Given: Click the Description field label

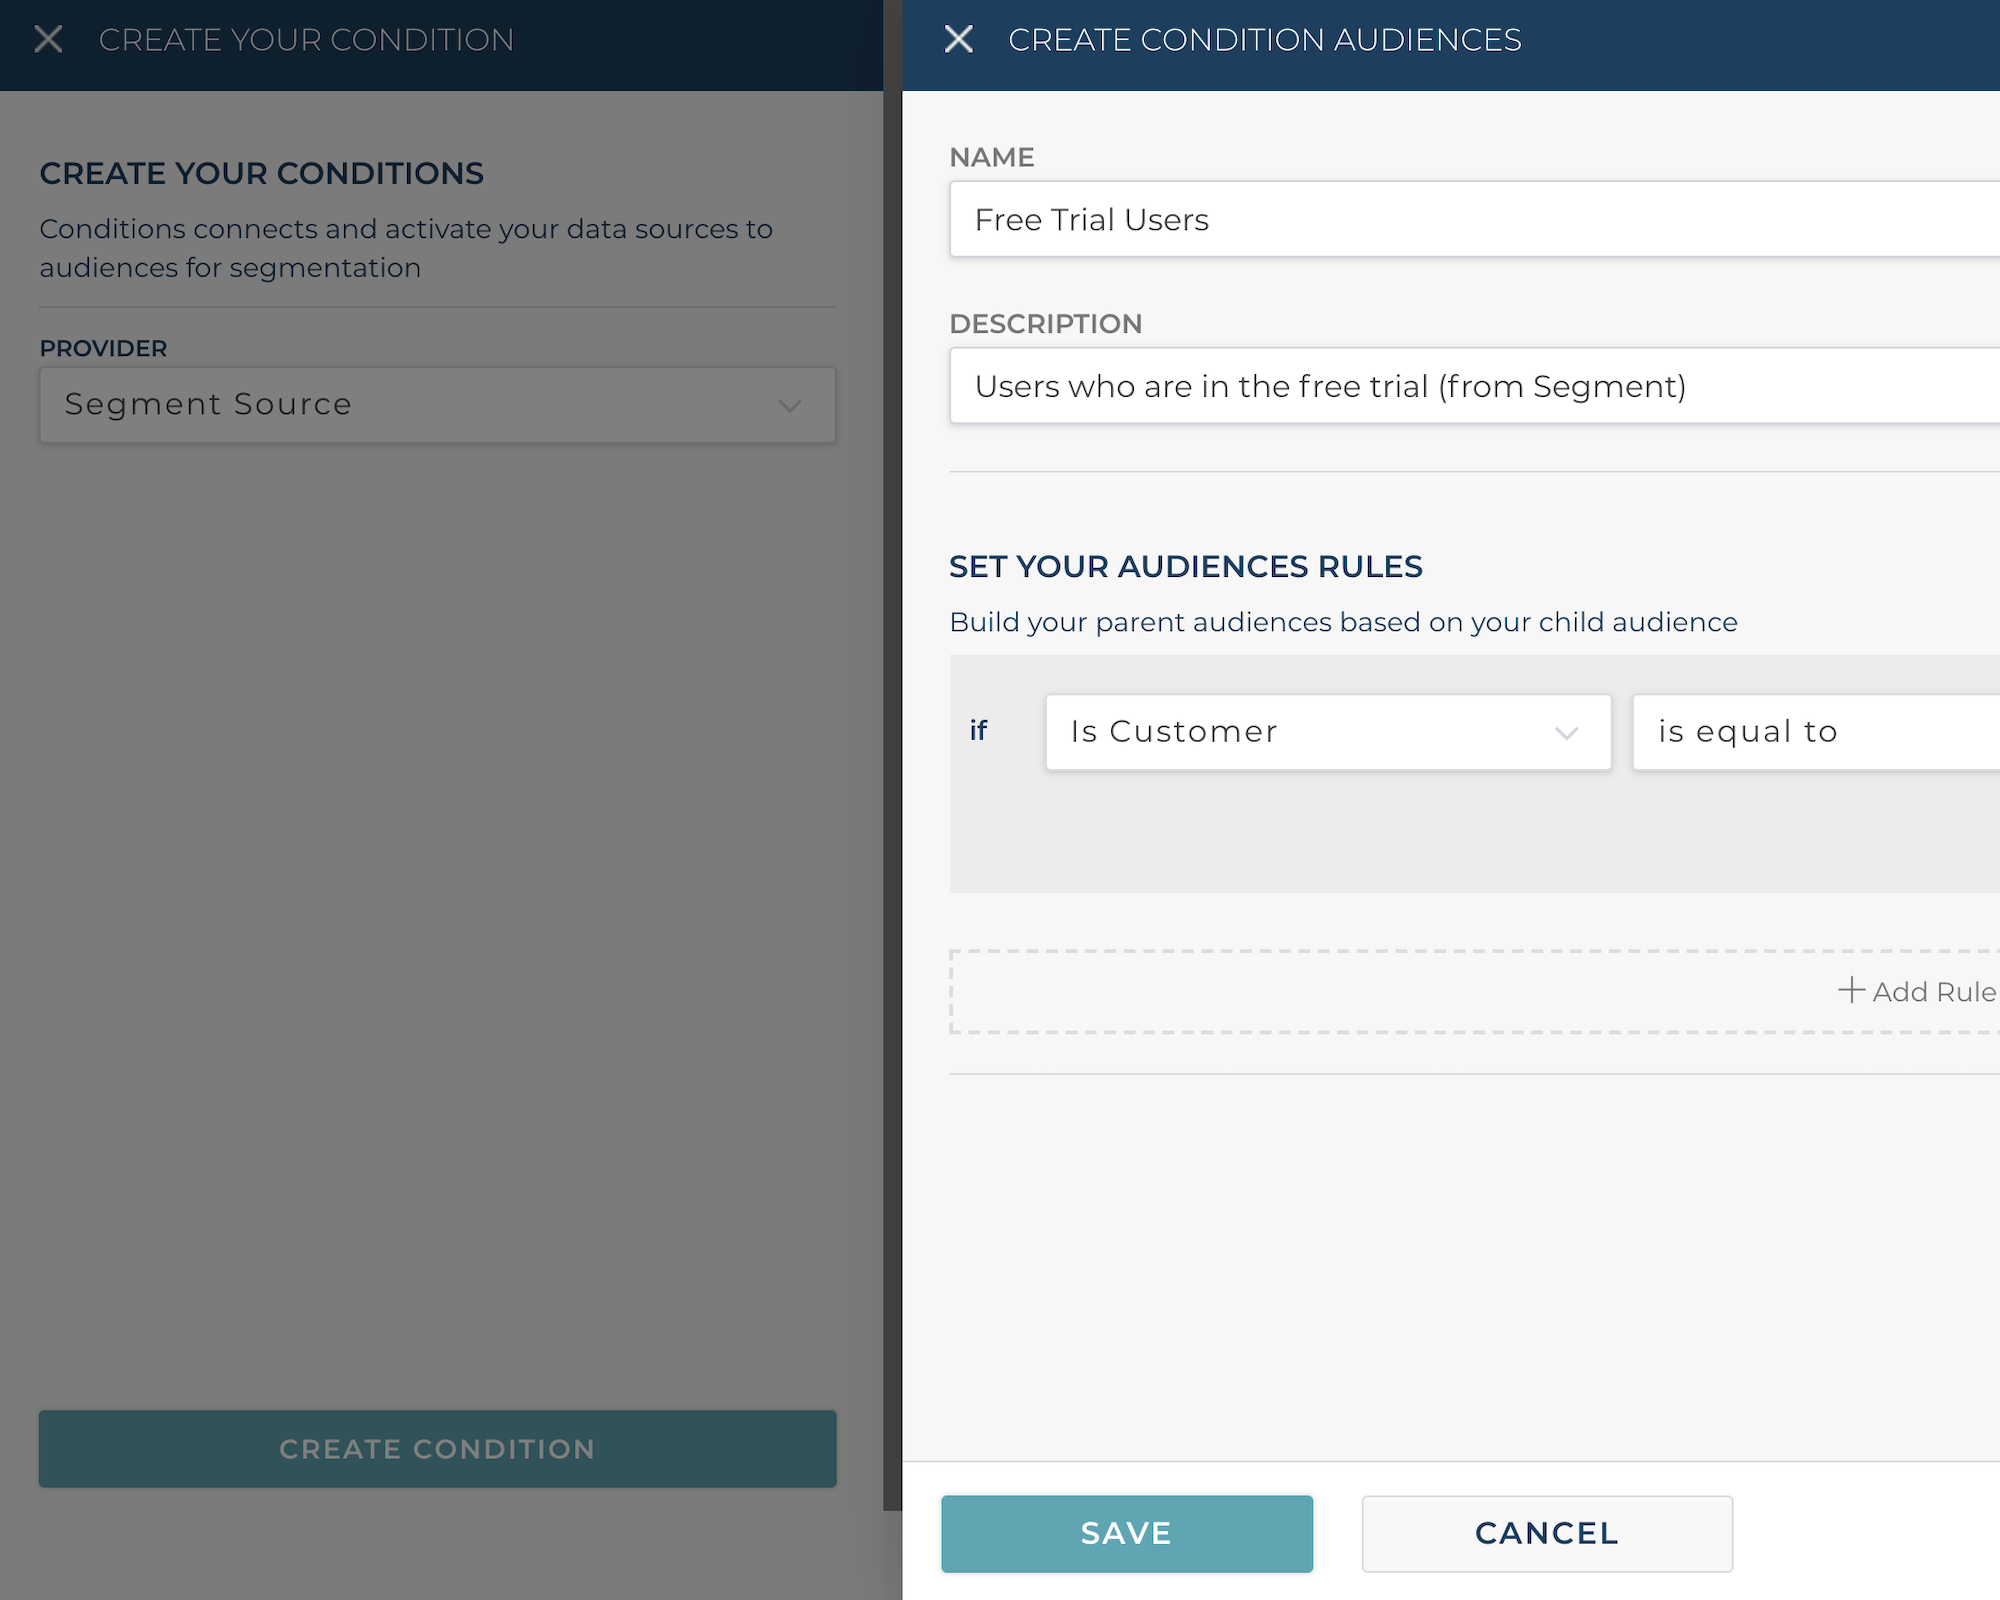Looking at the screenshot, I should coord(1046,324).
